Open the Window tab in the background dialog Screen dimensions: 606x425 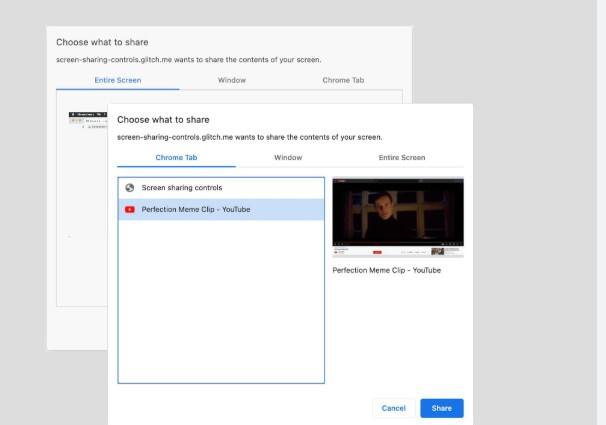231,80
